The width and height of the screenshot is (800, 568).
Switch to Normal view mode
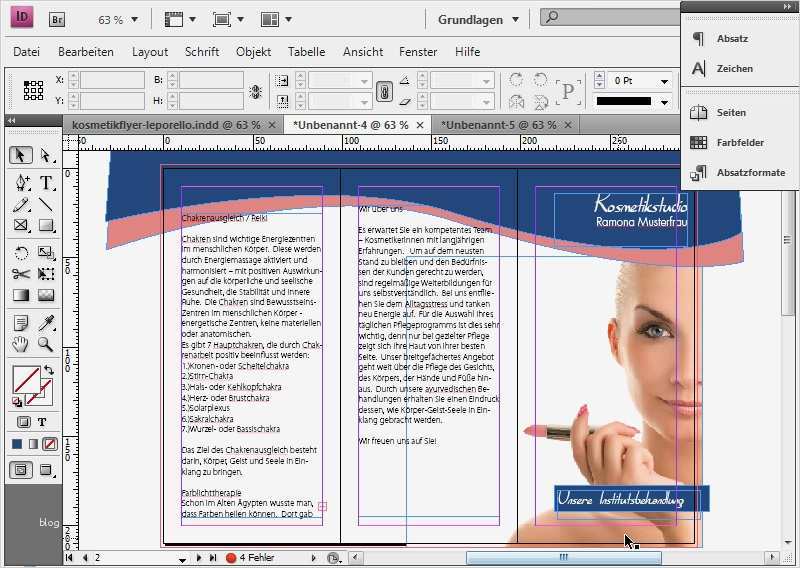(21, 470)
